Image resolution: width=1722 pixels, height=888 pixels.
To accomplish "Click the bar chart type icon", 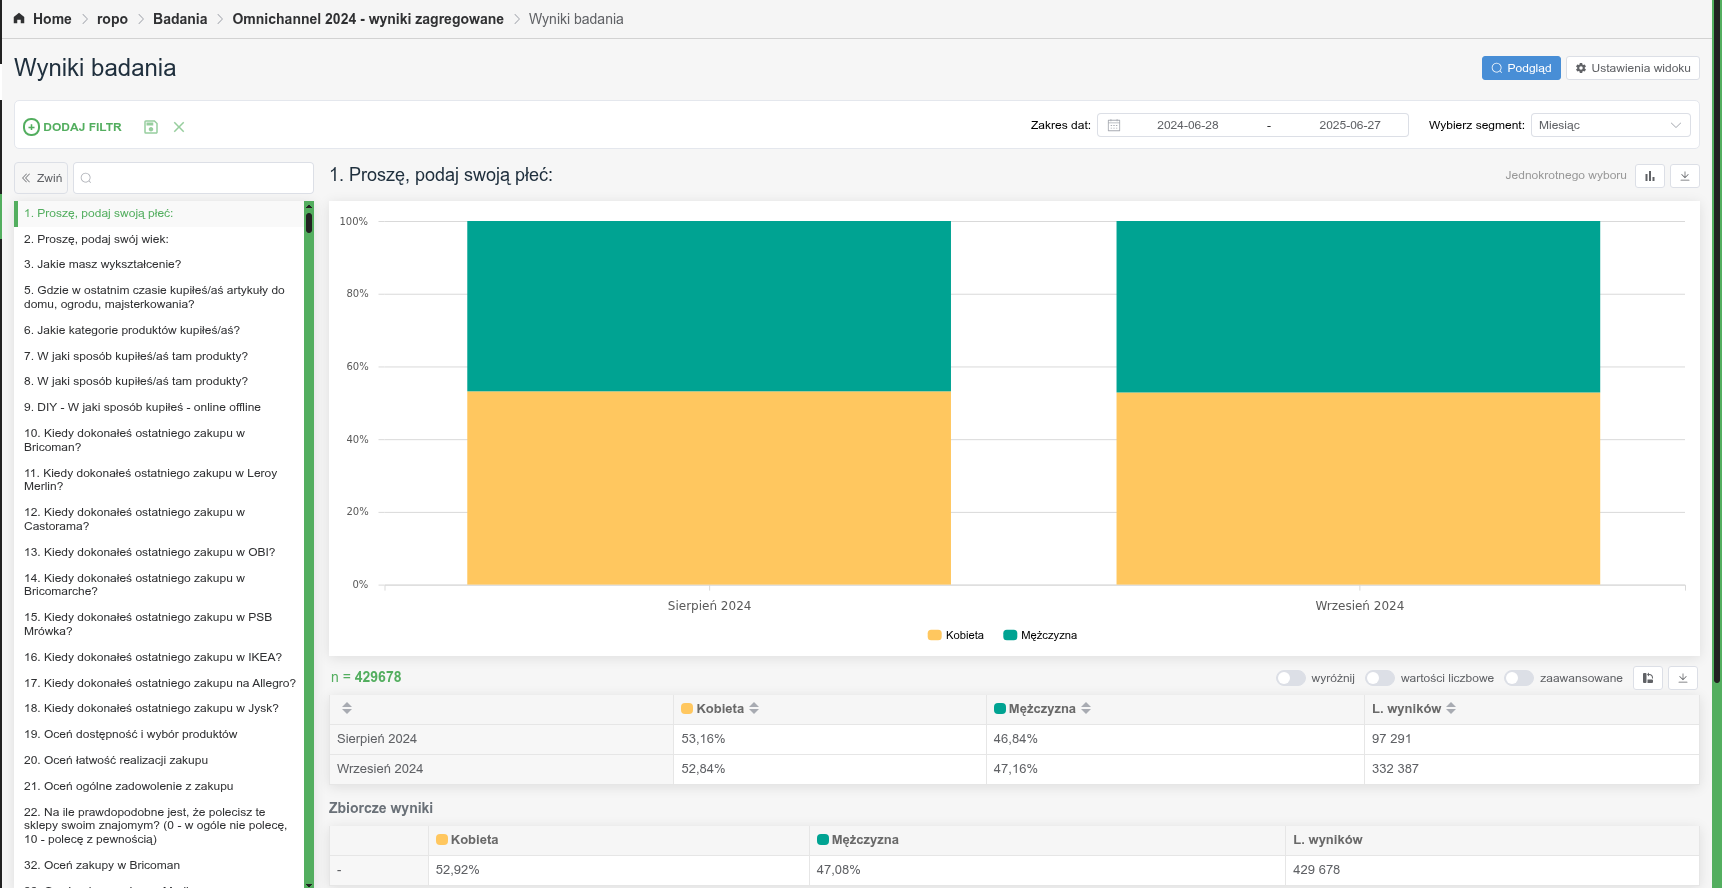I will click(x=1649, y=176).
